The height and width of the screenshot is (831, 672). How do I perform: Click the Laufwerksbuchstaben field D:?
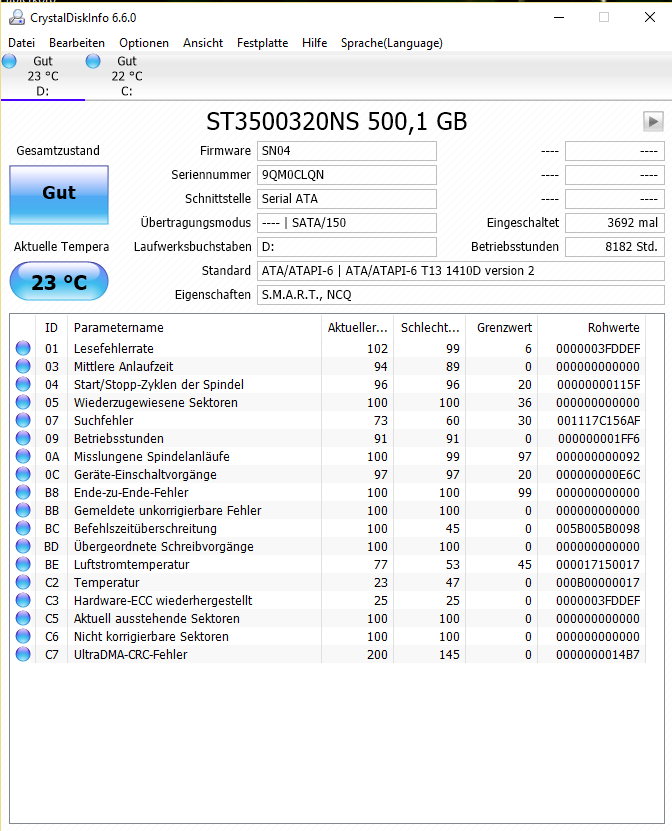(x=347, y=247)
